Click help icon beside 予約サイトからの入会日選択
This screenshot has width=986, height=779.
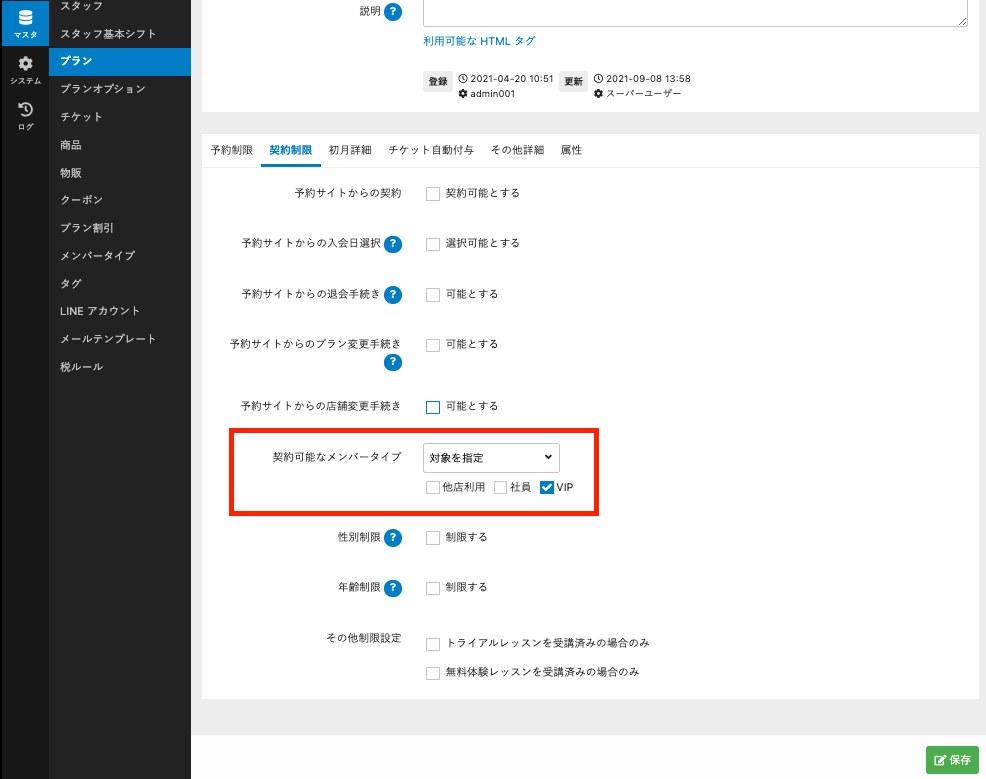pos(393,244)
